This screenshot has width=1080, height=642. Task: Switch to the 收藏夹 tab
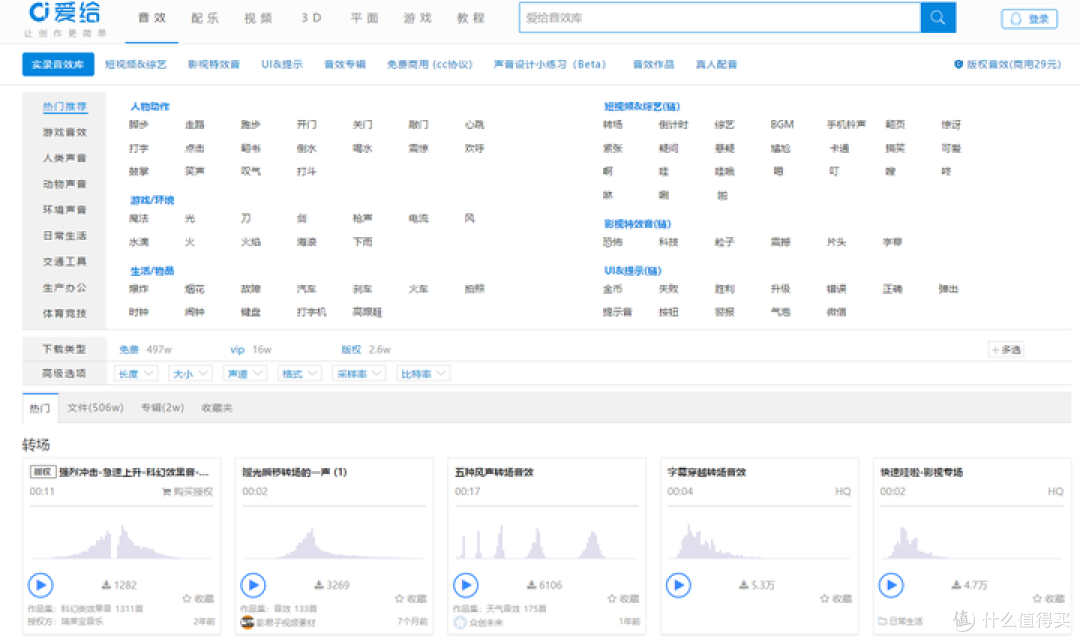coord(217,408)
